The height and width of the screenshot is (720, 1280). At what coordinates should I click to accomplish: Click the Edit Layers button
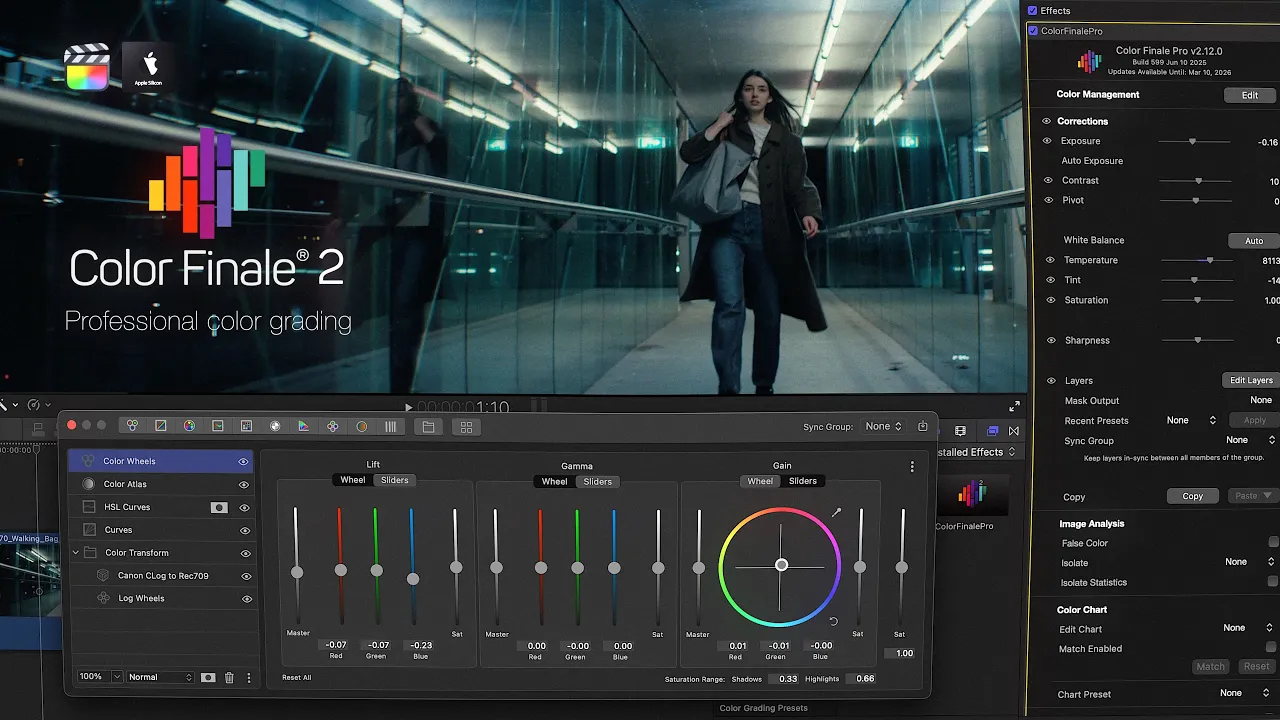pyautogui.click(x=1251, y=380)
